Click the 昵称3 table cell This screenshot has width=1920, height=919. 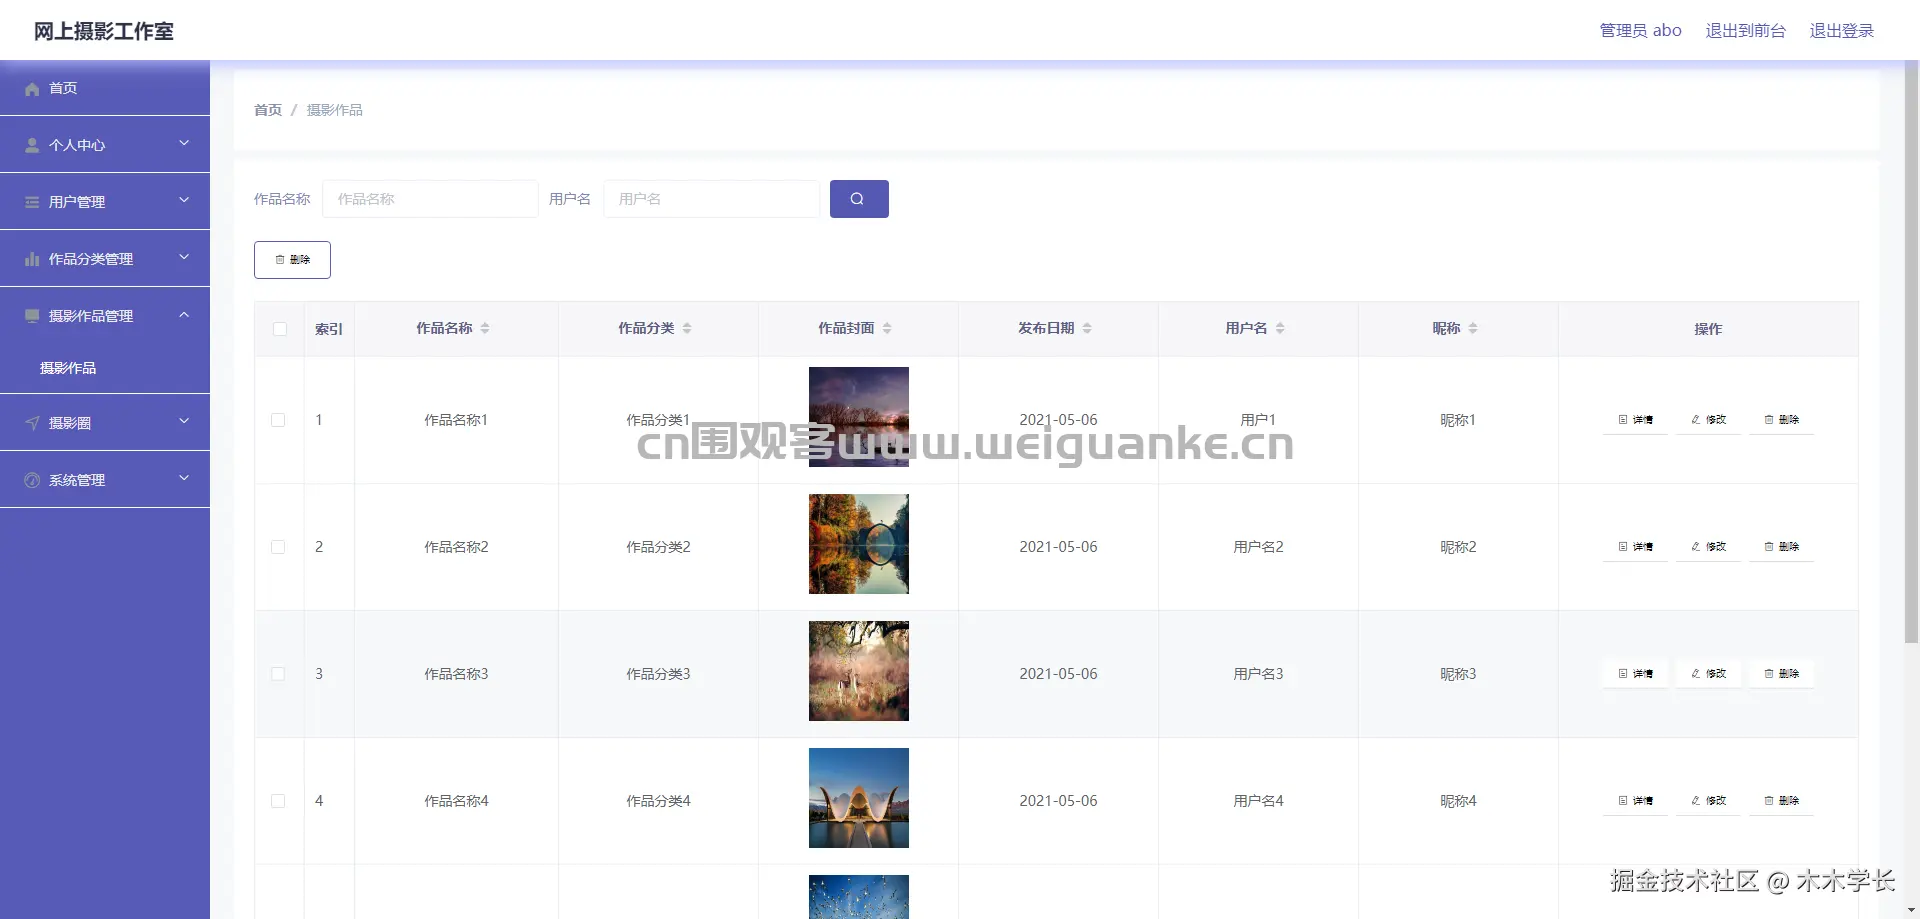1458,674
